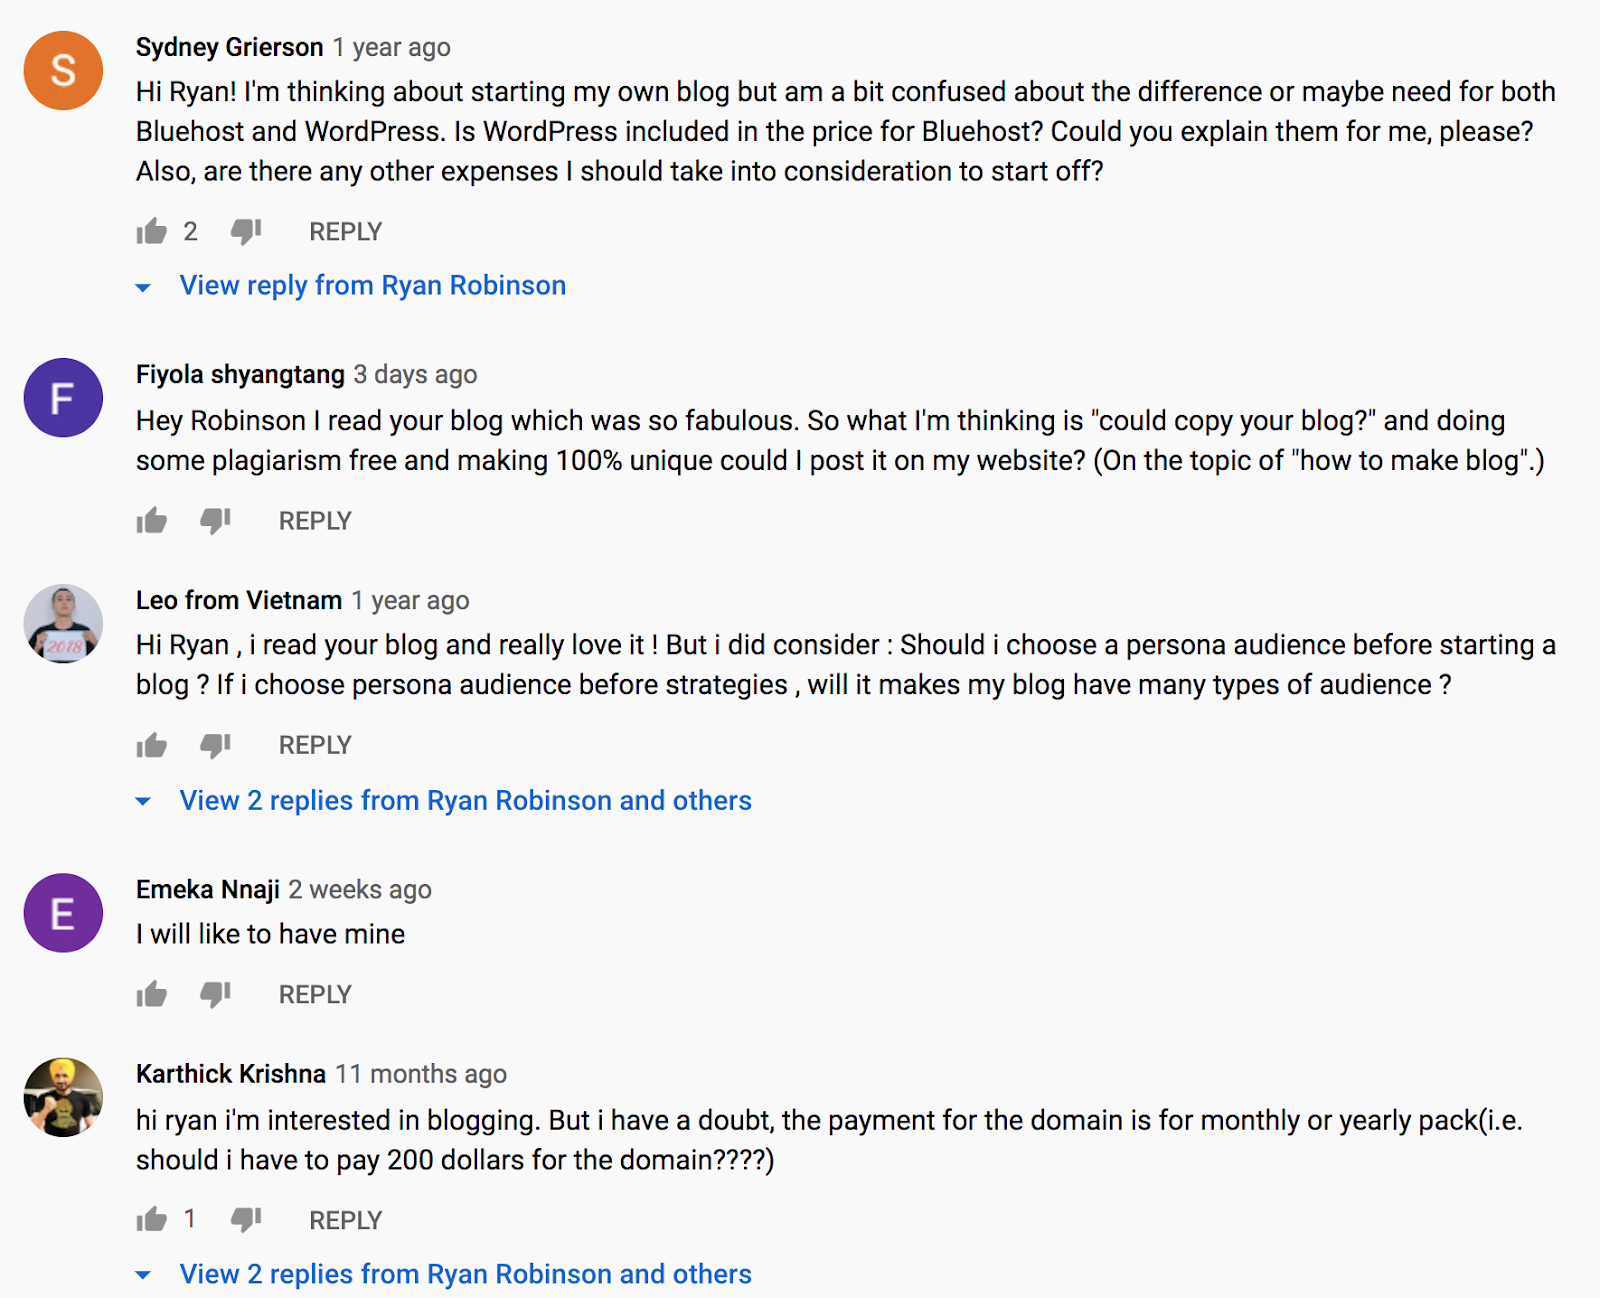Dislike Sydney Grierson's comment

pyautogui.click(x=244, y=231)
